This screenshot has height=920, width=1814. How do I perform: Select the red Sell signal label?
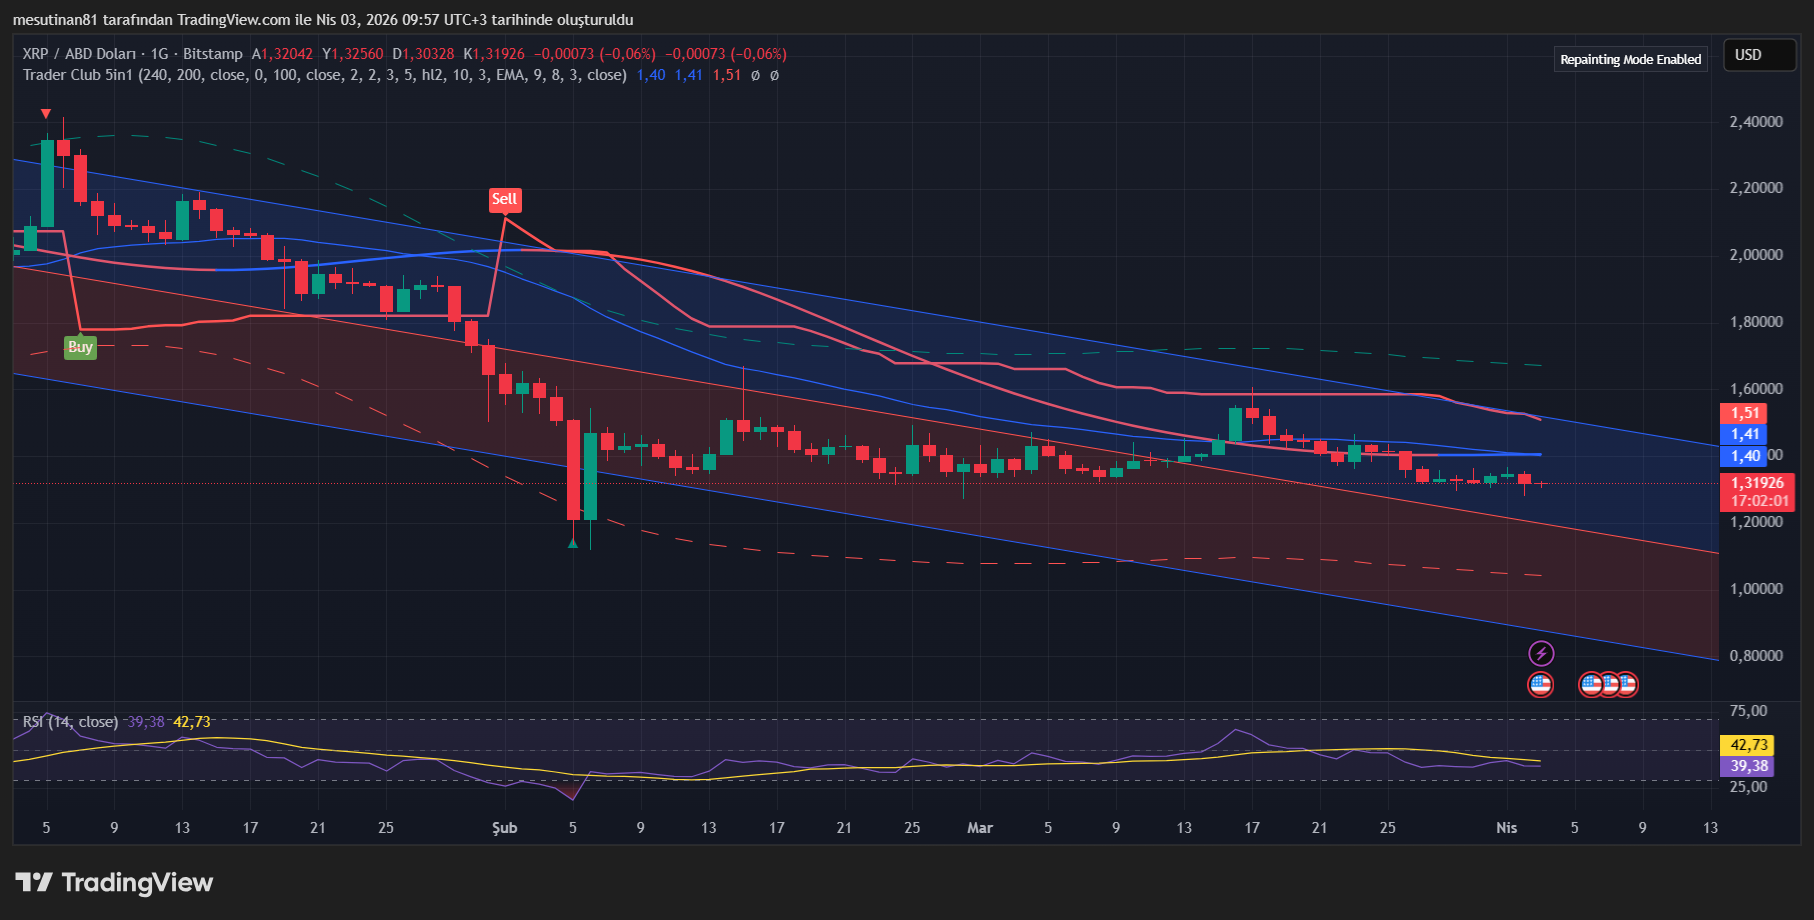tap(505, 199)
